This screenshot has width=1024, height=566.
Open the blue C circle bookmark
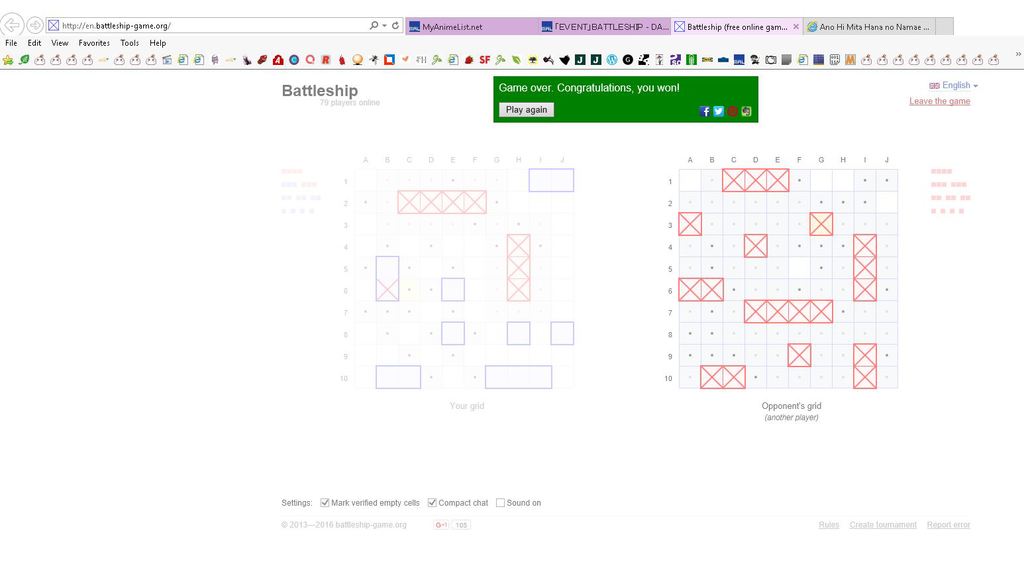(x=294, y=60)
